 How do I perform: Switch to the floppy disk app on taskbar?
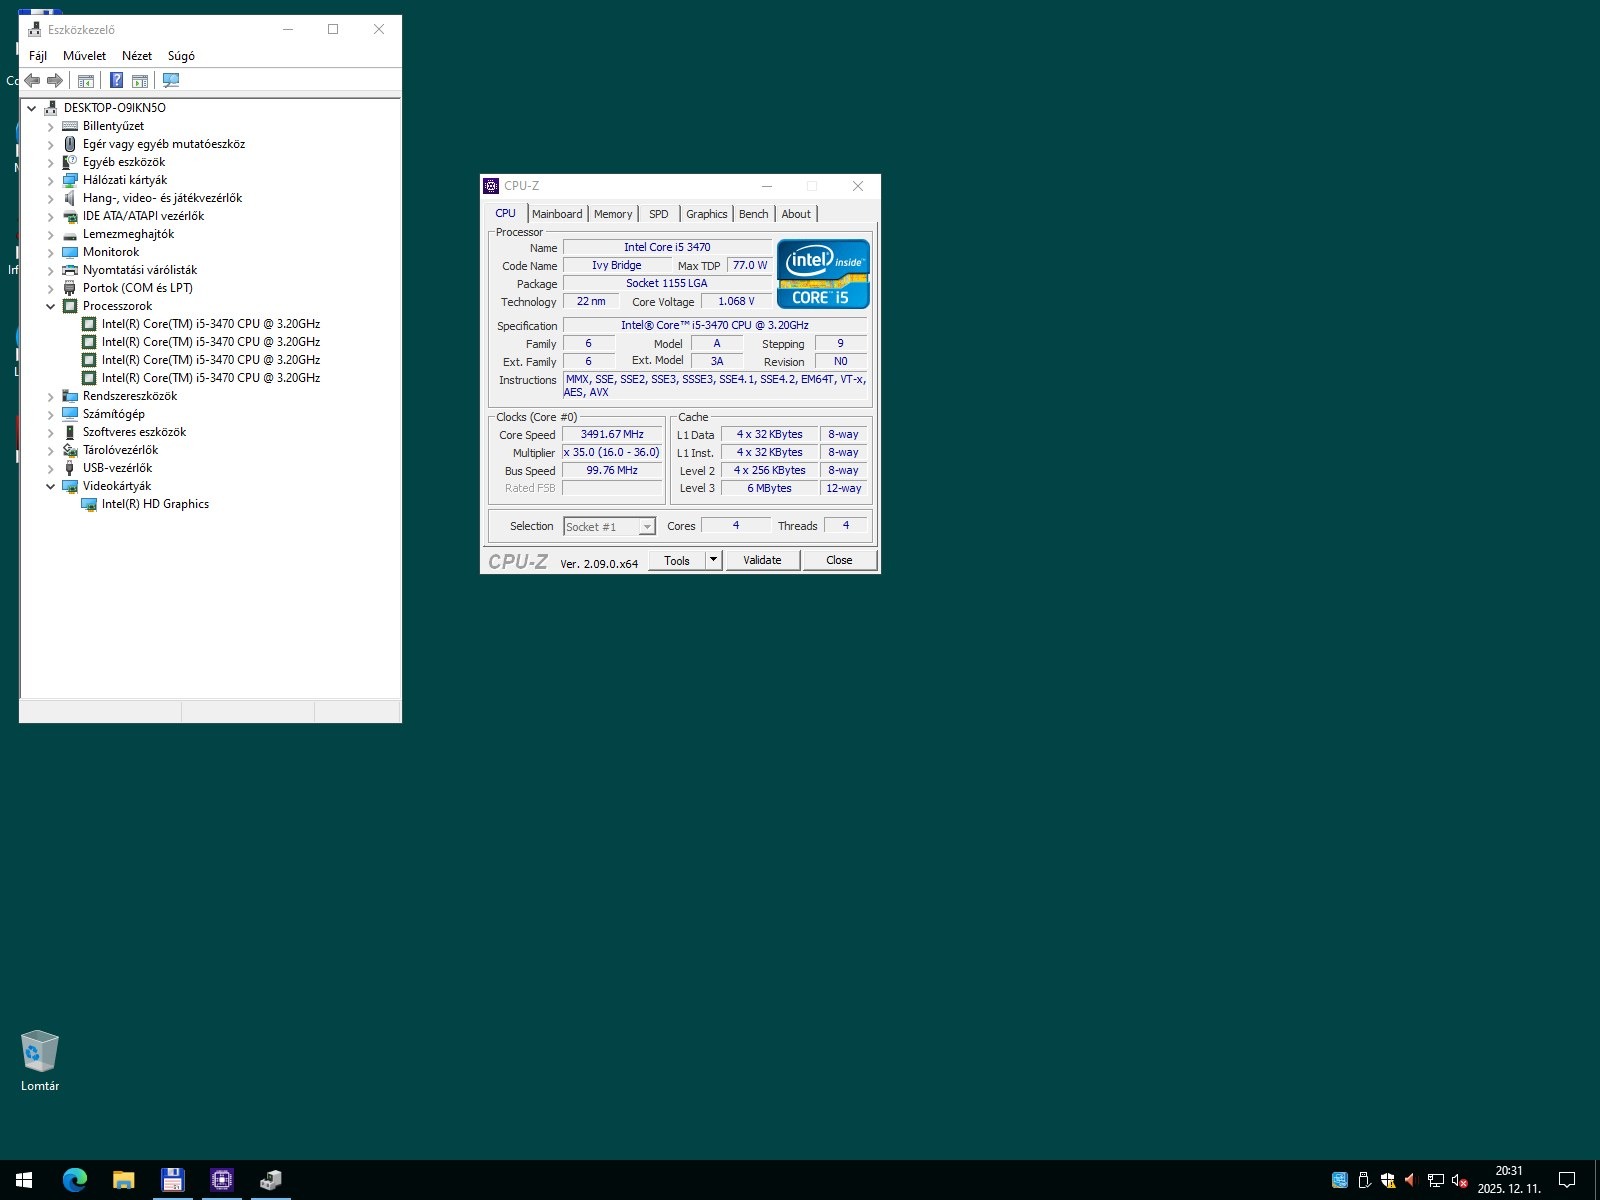coord(172,1180)
